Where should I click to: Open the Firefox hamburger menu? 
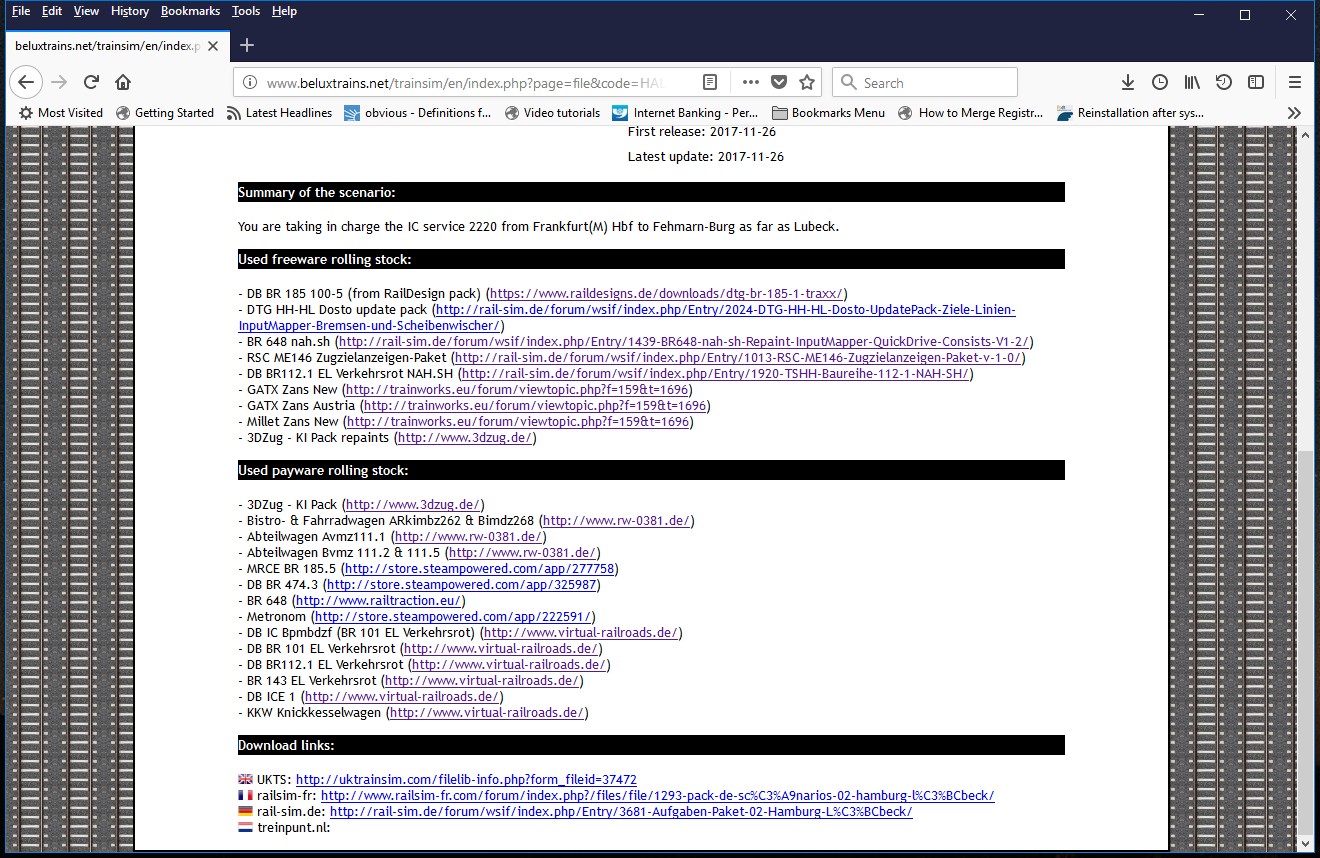coord(1295,82)
